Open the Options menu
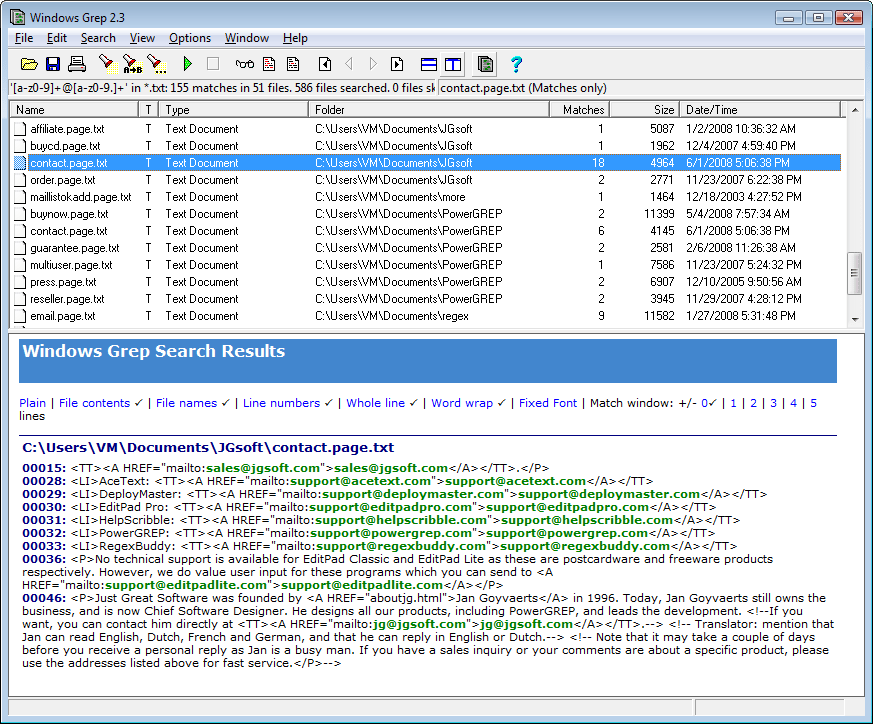 [189, 38]
